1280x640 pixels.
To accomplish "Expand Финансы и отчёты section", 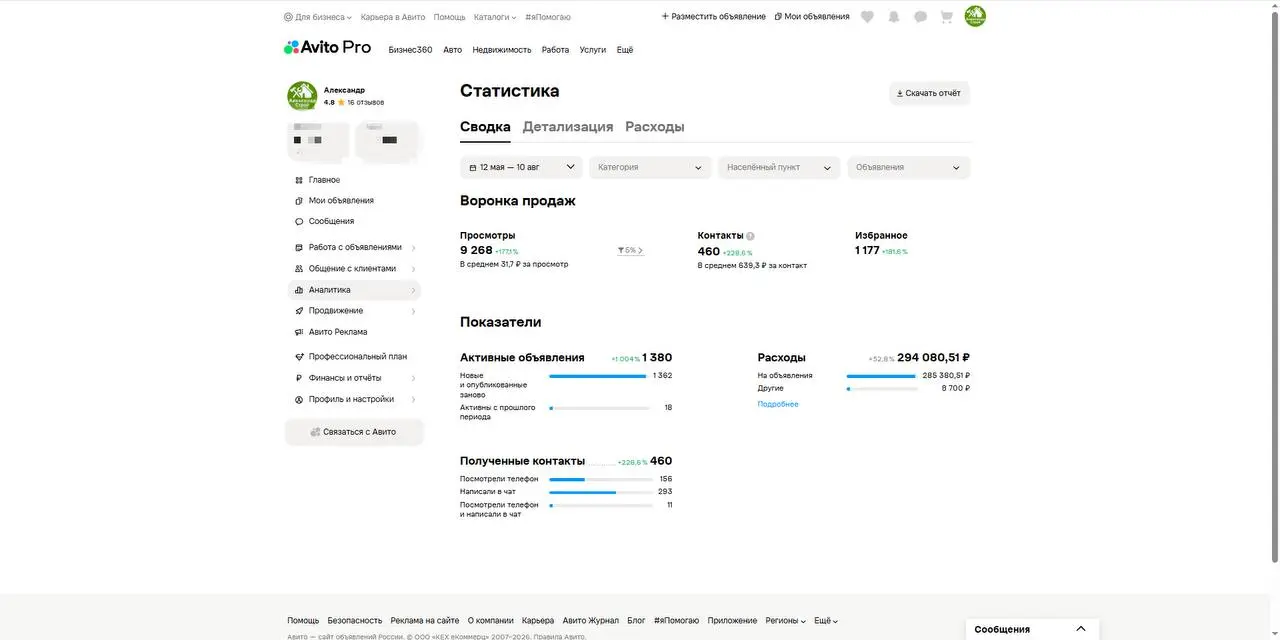I will point(354,378).
